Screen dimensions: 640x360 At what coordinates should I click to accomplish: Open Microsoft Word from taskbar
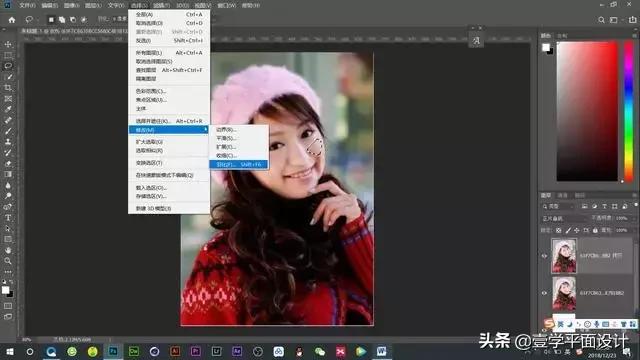[x=382, y=351]
